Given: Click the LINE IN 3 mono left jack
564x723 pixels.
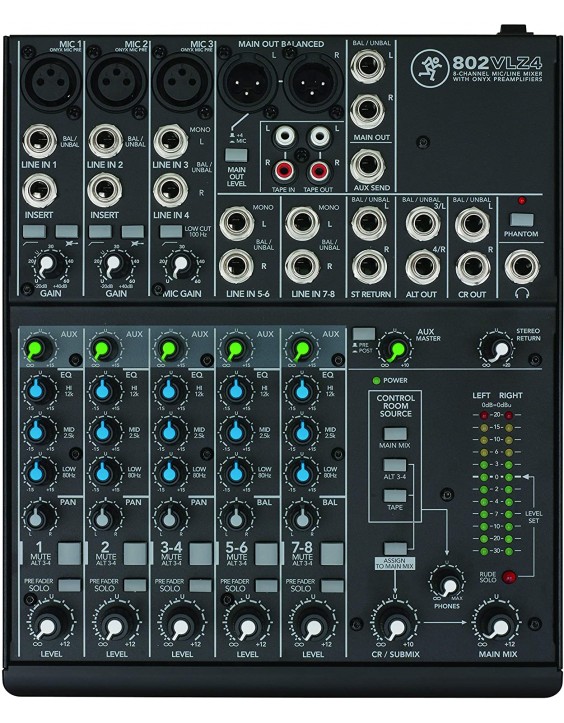Looking at the screenshot, I should tap(171, 142).
